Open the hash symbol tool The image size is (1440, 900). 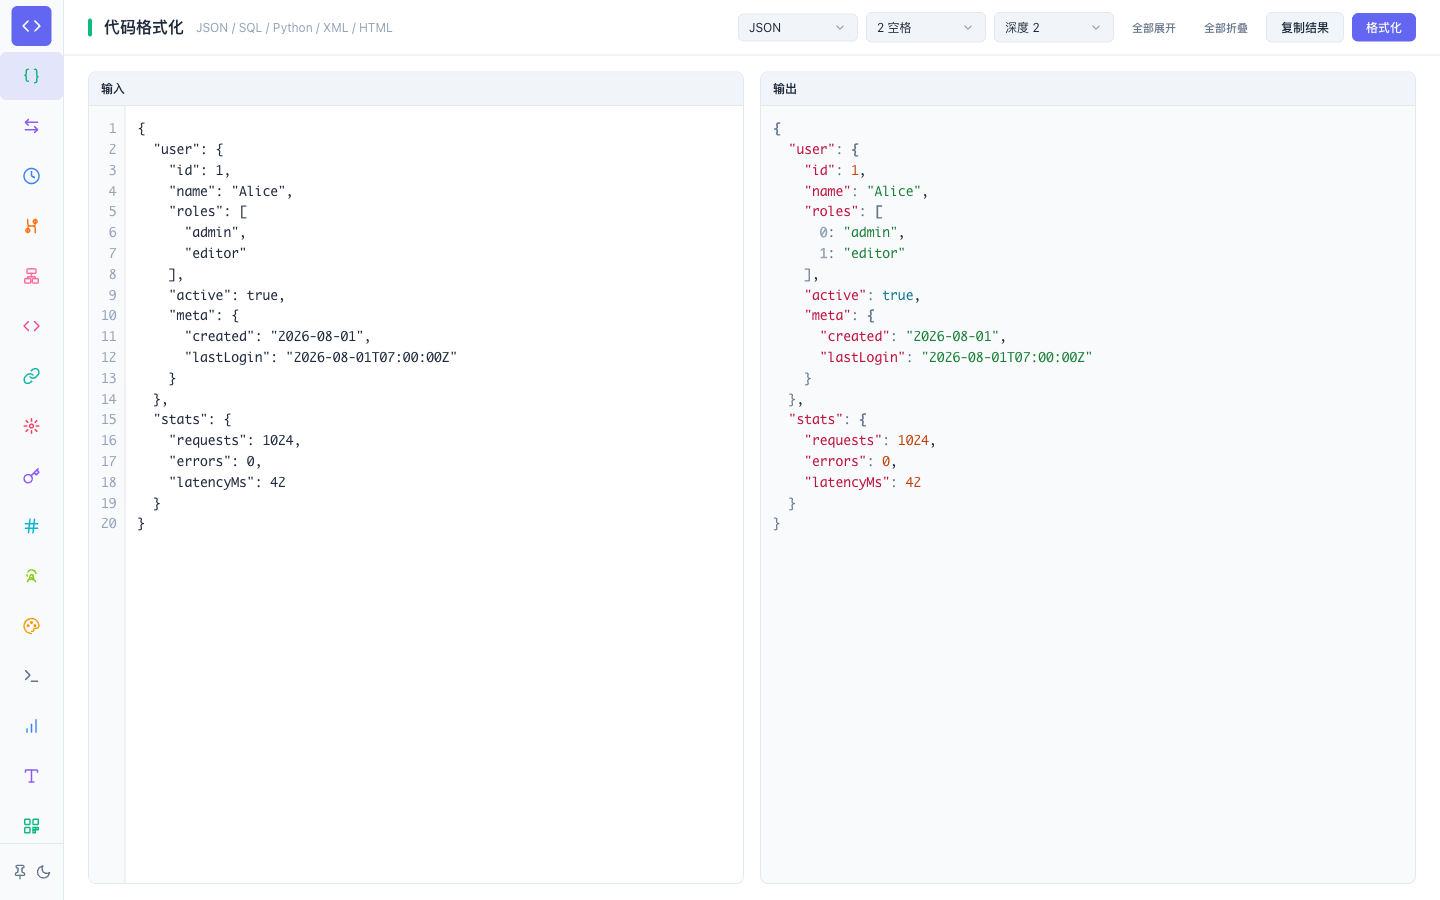[x=31, y=526]
